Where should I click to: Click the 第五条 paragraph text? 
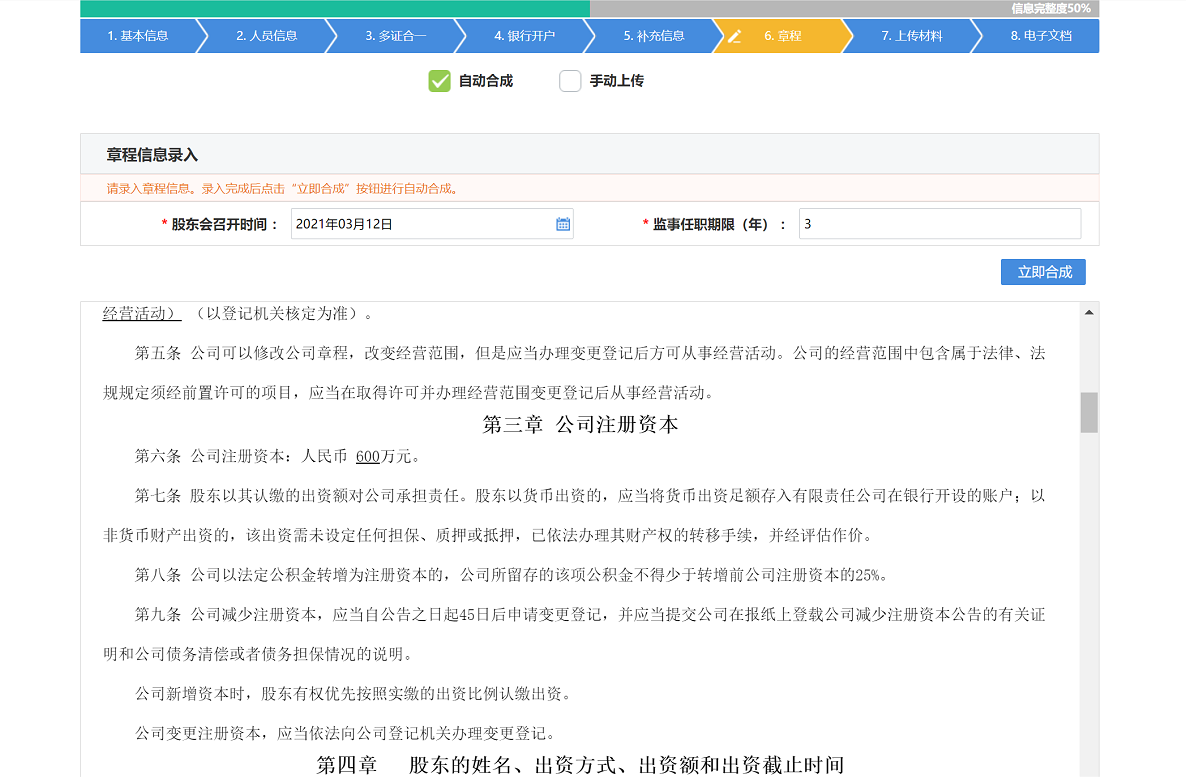(x=574, y=372)
